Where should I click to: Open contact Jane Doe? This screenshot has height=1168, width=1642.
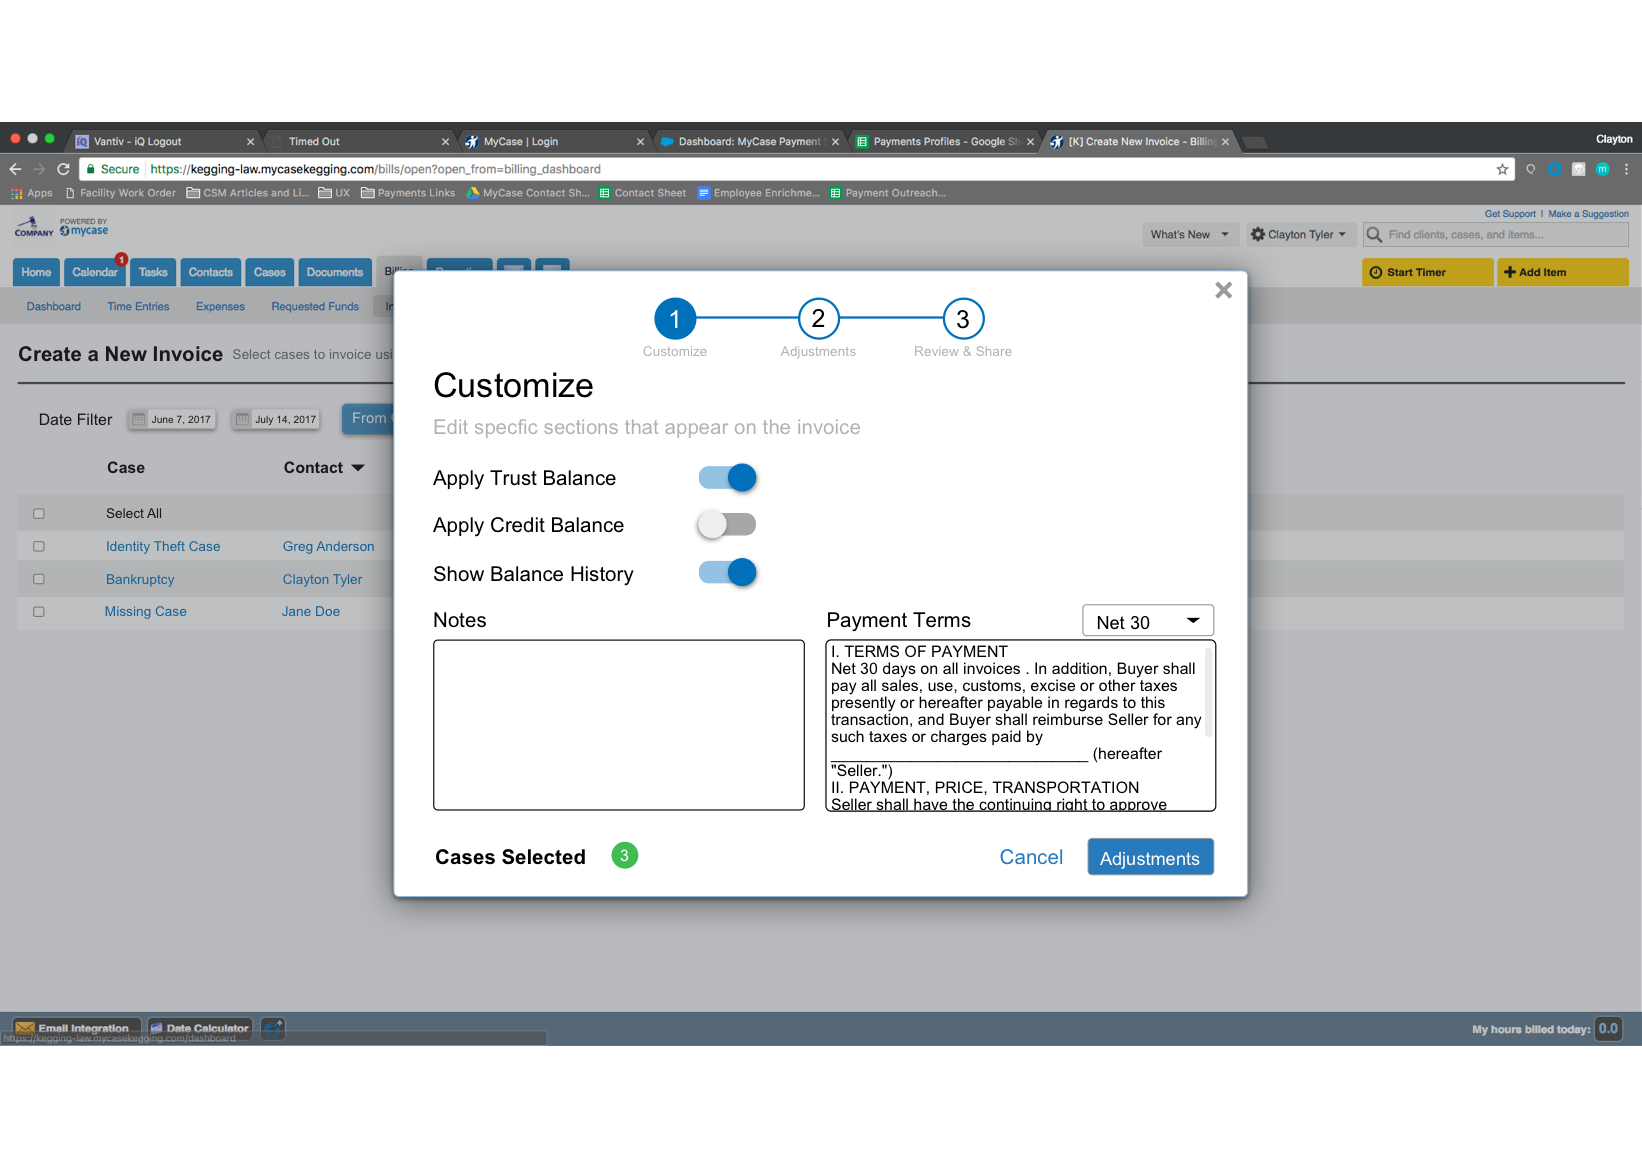point(311,611)
